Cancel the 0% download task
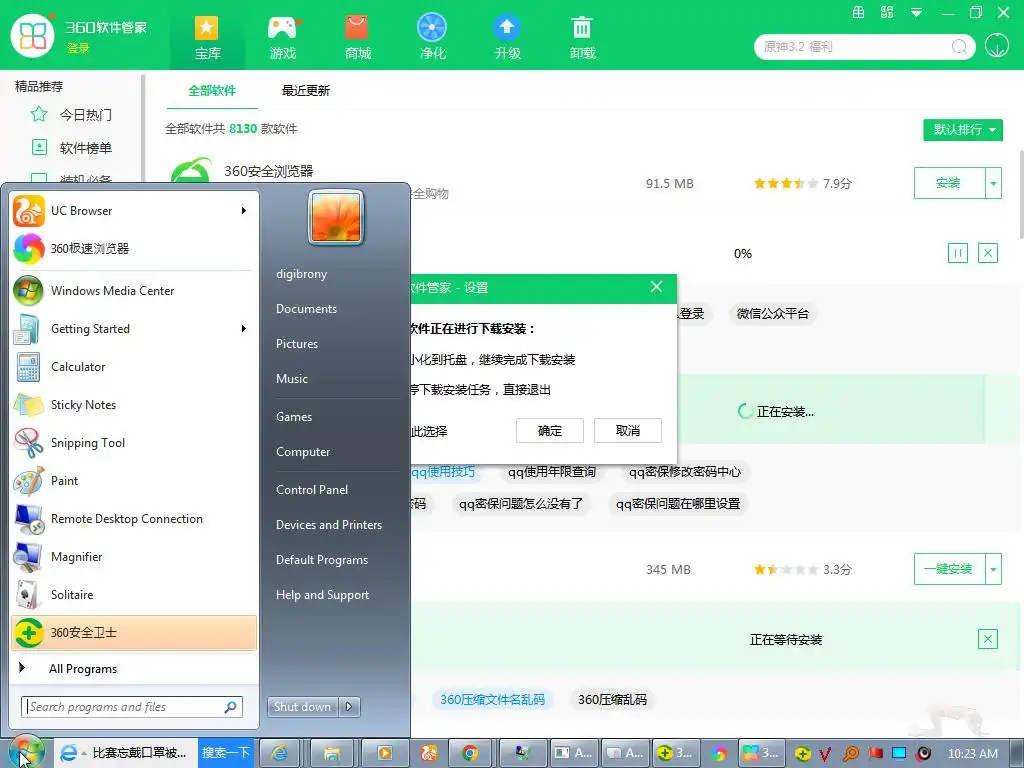The image size is (1024, 768). click(987, 253)
